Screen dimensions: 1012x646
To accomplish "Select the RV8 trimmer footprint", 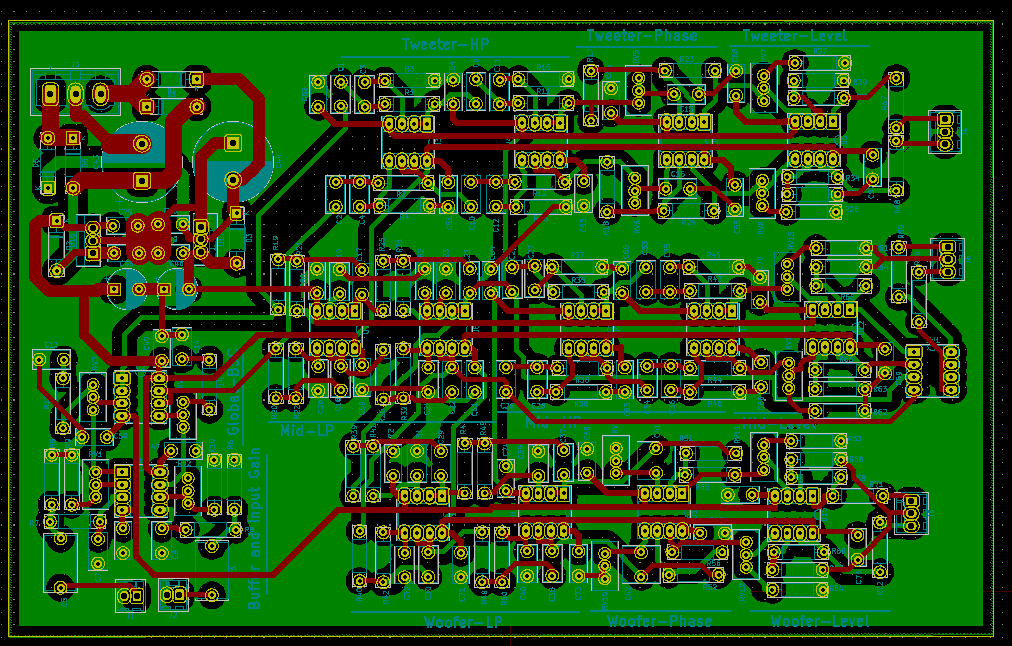I will click(762, 192).
